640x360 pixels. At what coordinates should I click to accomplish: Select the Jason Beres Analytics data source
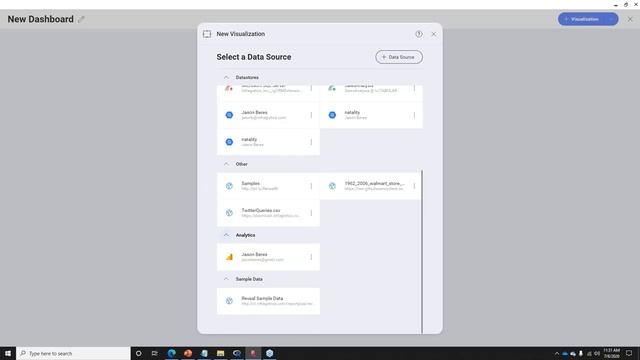[x=268, y=257]
